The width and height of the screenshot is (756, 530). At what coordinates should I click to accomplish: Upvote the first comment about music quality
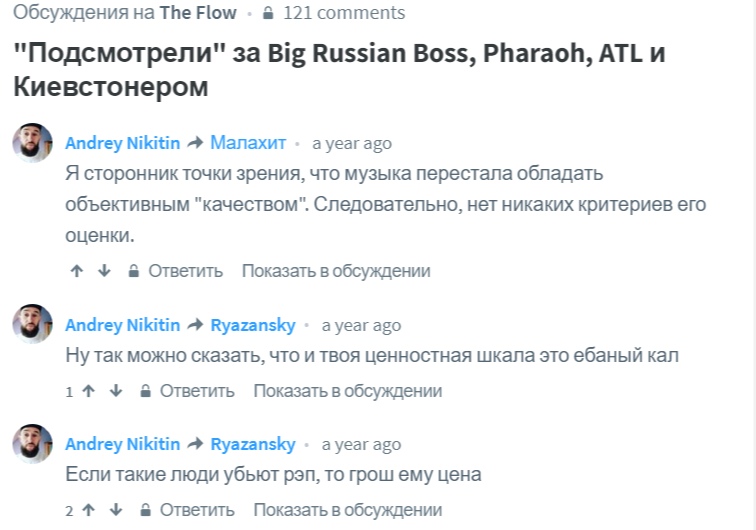click(77, 271)
